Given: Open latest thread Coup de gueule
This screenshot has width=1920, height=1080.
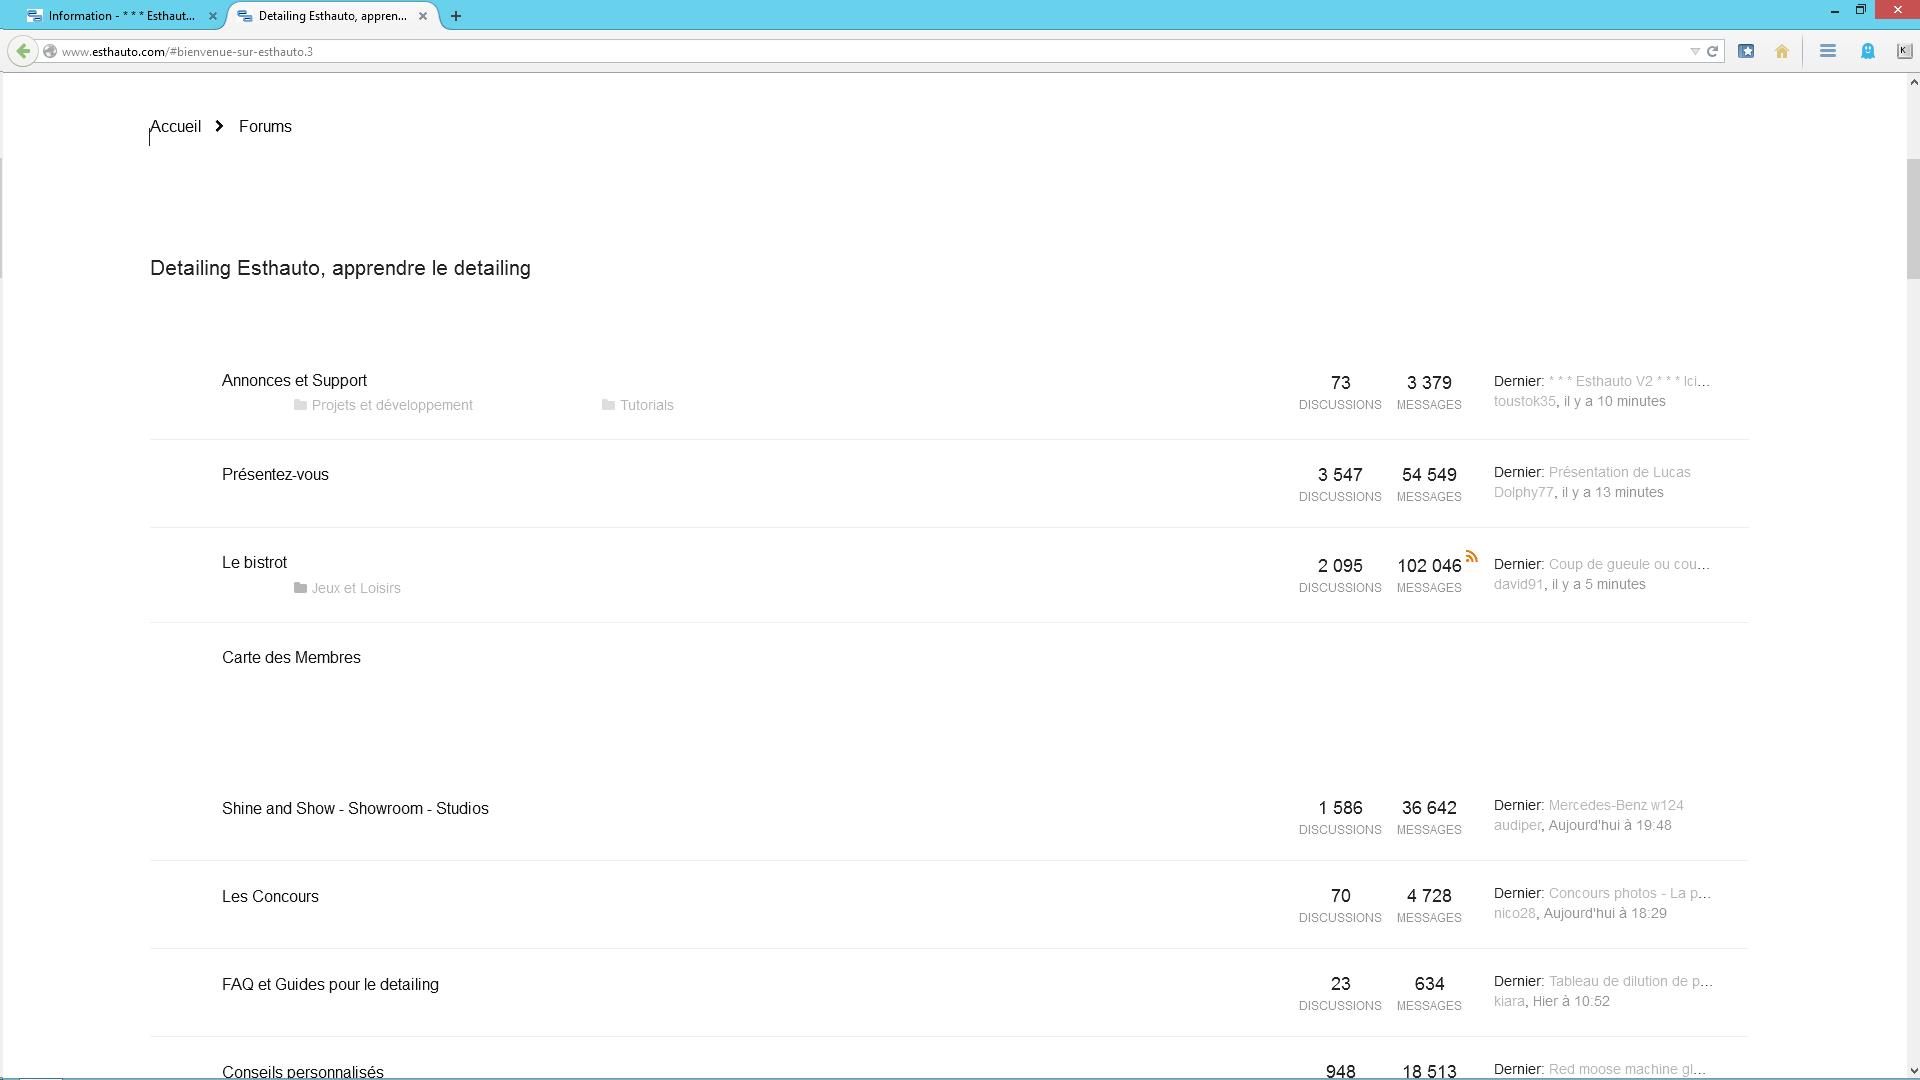Looking at the screenshot, I should 1629,564.
